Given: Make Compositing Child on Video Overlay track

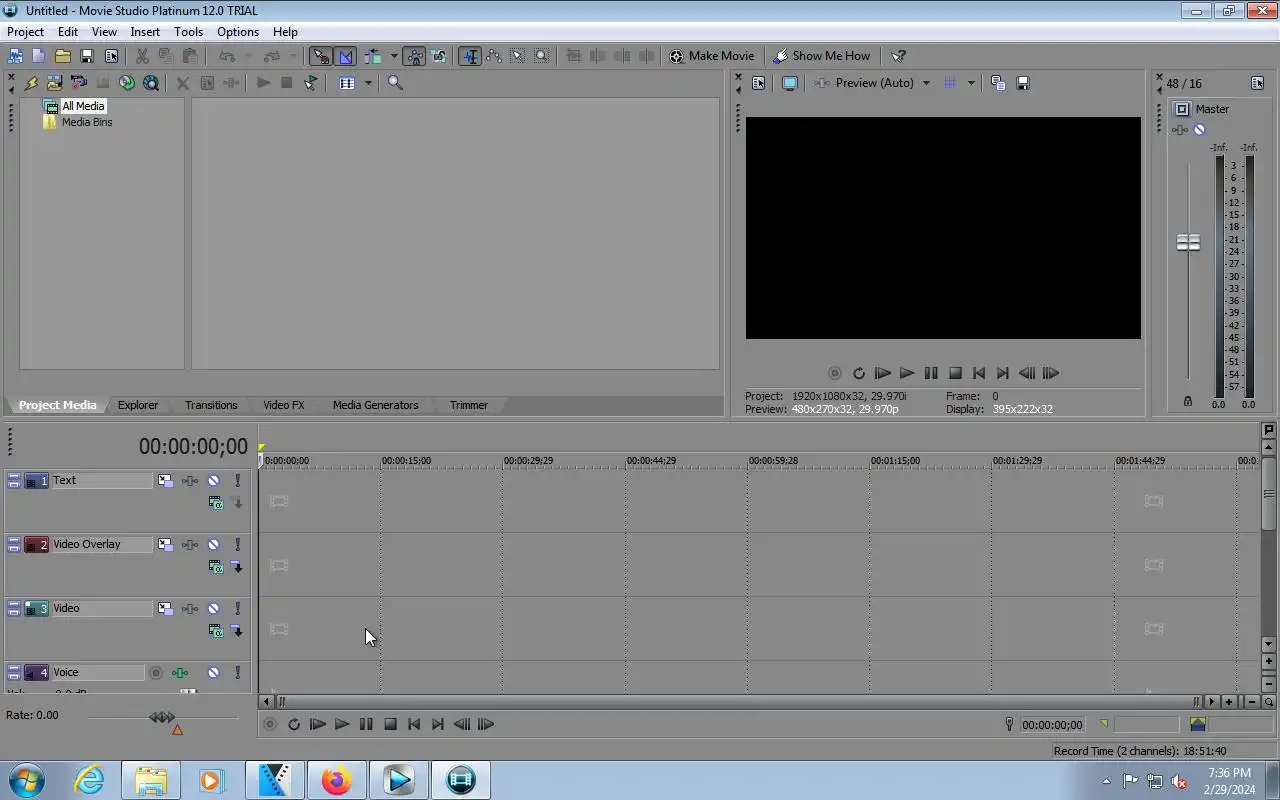Looking at the screenshot, I should (x=238, y=567).
